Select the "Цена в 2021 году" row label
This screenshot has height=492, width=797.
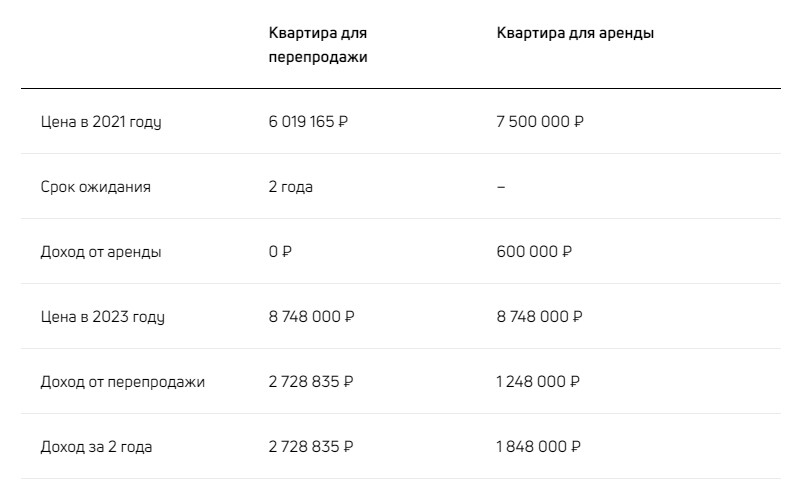[101, 122]
